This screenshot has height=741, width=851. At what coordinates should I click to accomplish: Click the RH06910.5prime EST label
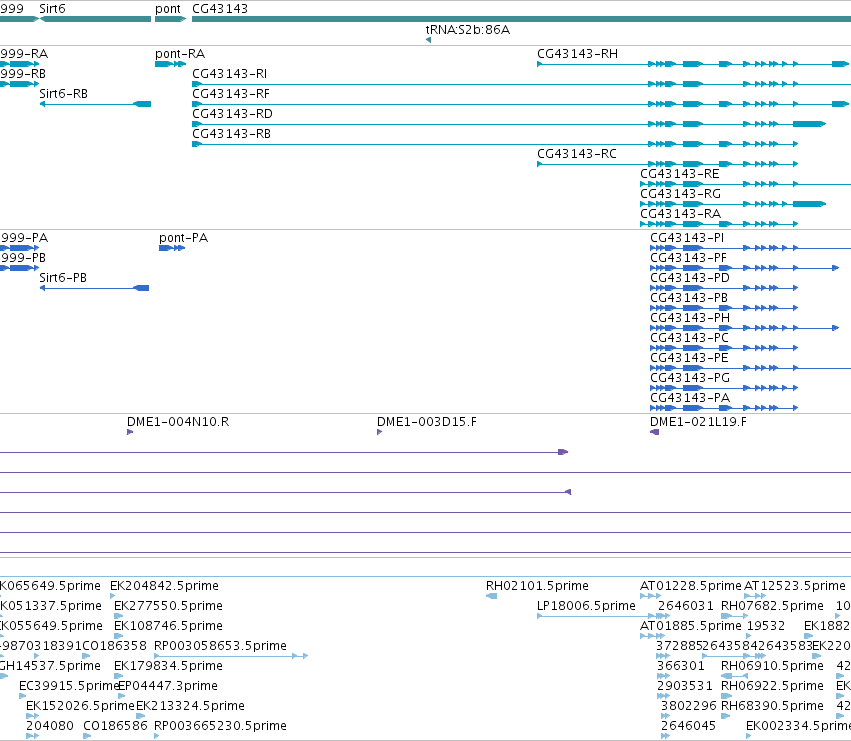tap(772, 666)
